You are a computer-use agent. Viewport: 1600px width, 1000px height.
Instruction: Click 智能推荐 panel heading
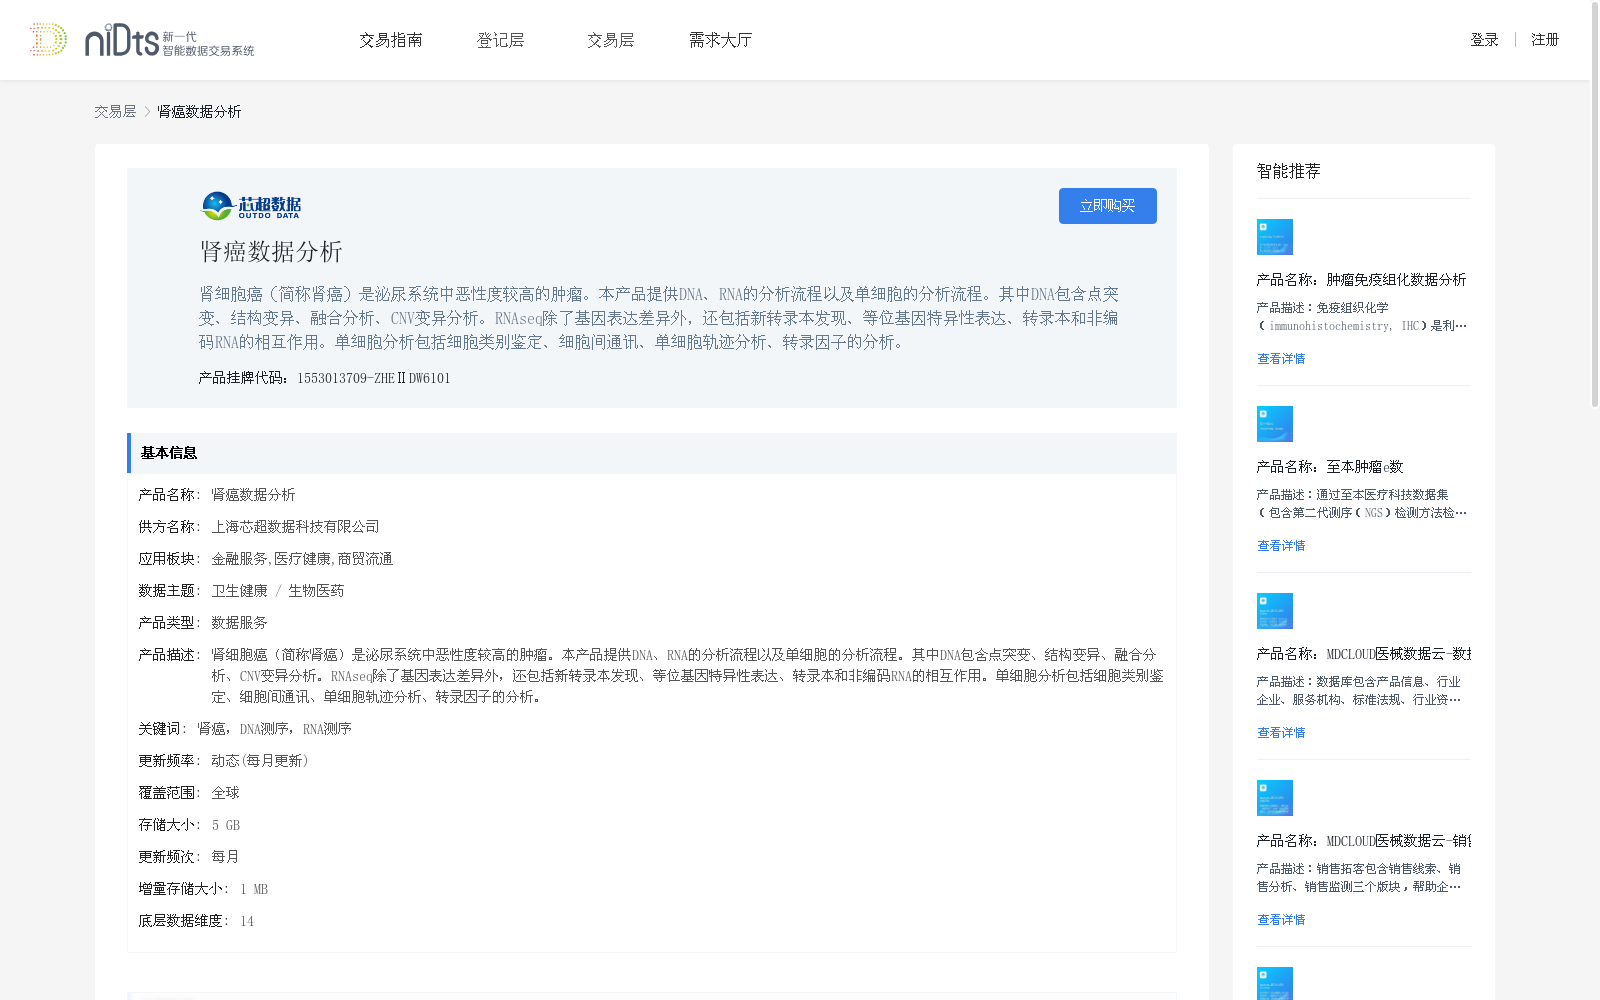tap(1289, 171)
